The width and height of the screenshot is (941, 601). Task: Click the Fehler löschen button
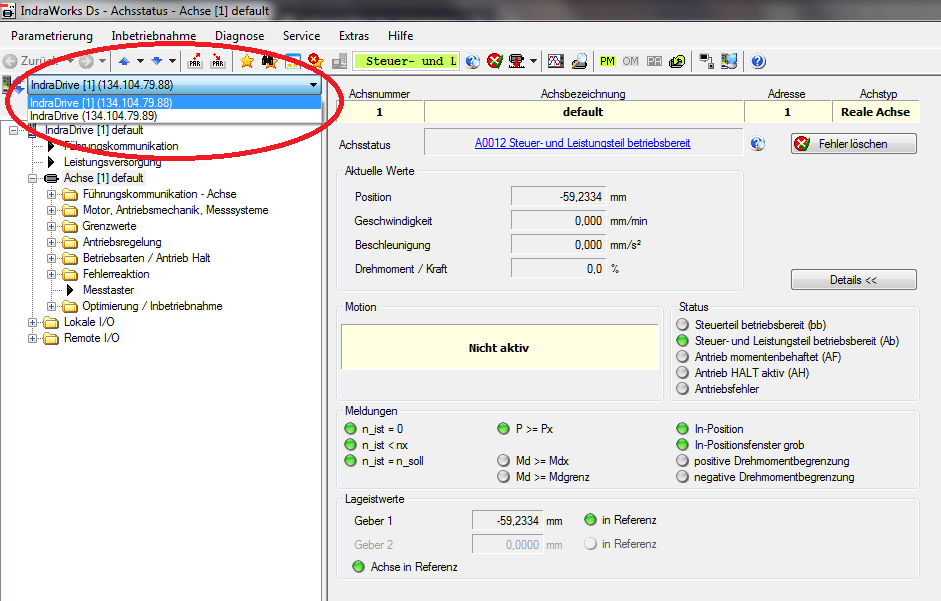click(x=853, y=144)
